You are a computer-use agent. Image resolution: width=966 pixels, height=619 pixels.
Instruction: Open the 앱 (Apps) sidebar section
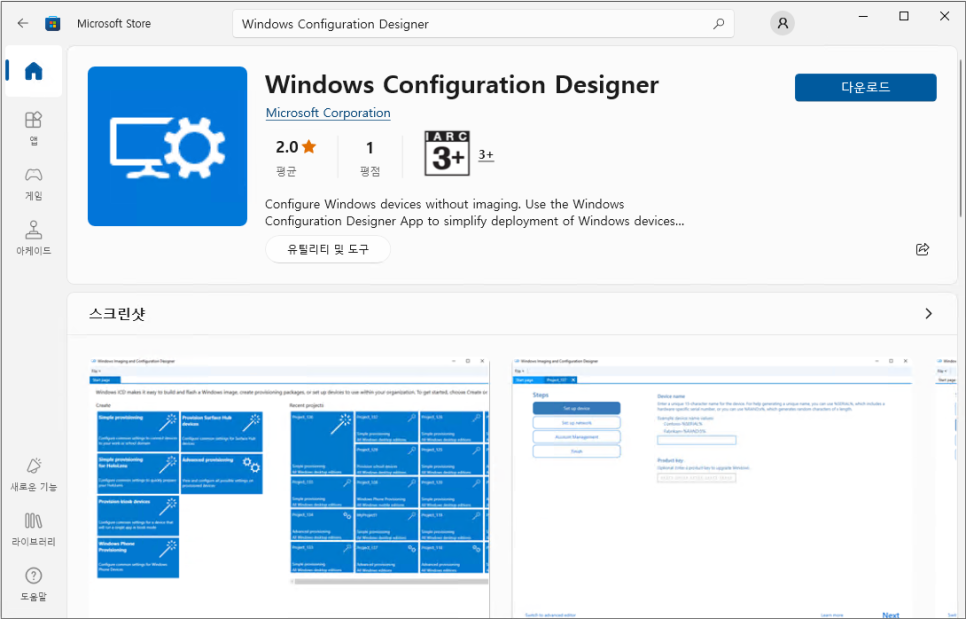point(33,128)
